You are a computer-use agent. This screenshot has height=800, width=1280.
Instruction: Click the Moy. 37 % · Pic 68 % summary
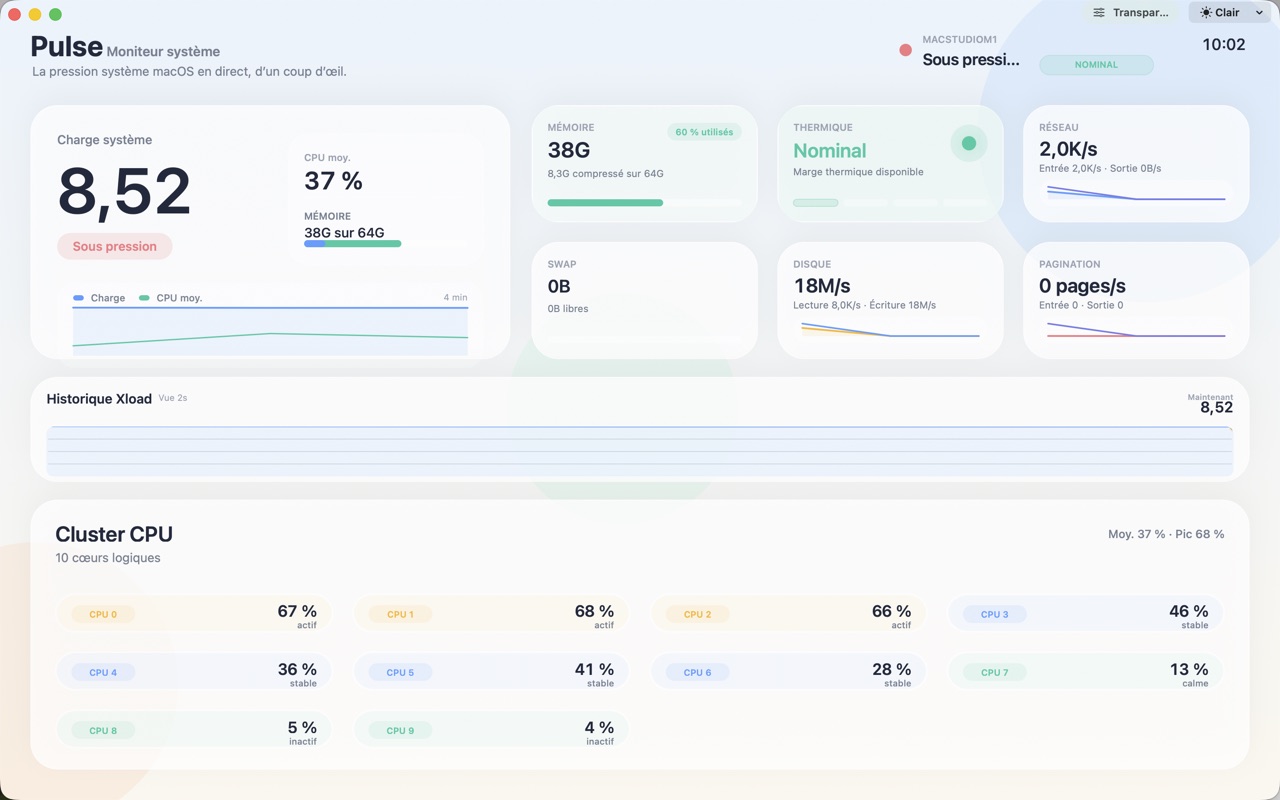tap(1166, 534)
